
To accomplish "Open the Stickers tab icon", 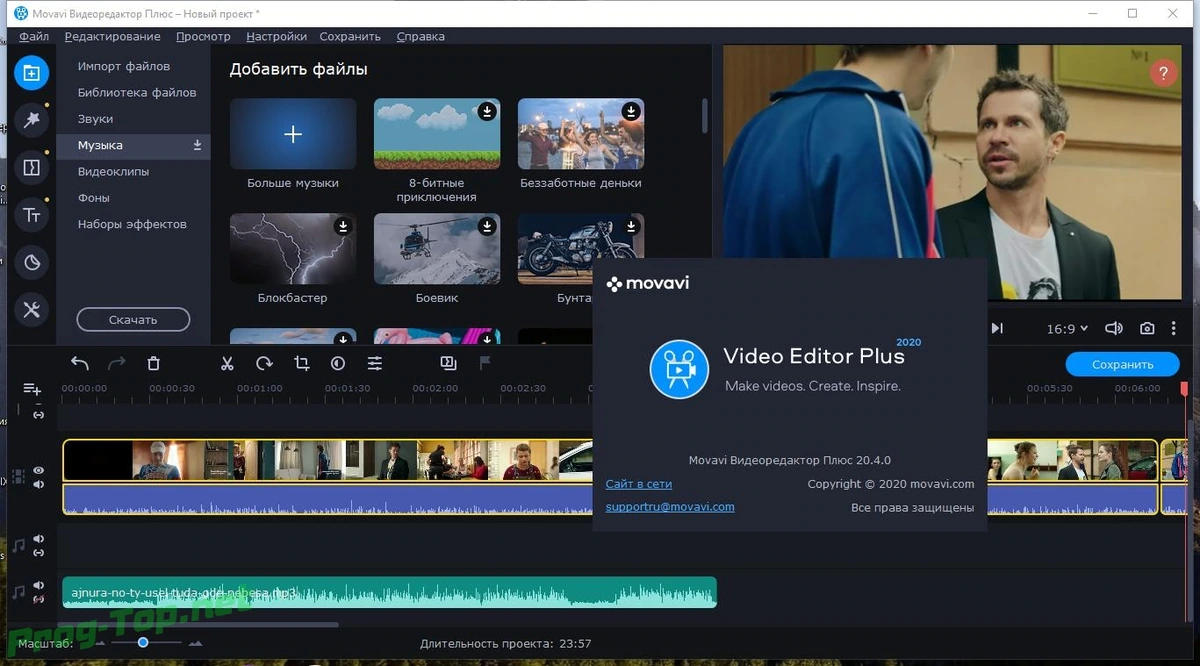I will pyautogui.click(x=31, y=263).
